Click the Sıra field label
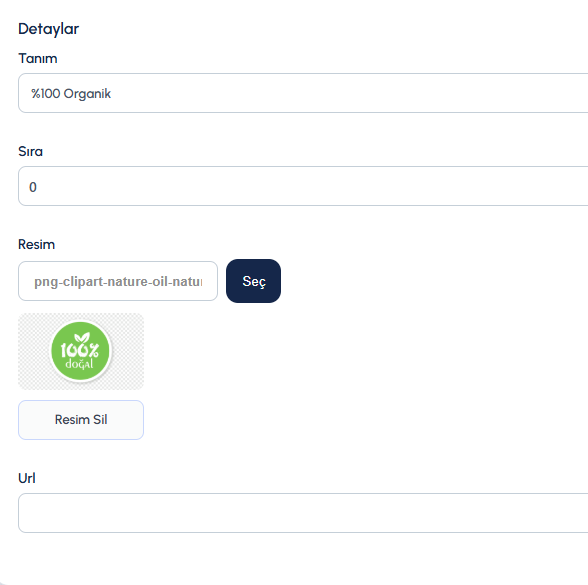 [30, 152]
